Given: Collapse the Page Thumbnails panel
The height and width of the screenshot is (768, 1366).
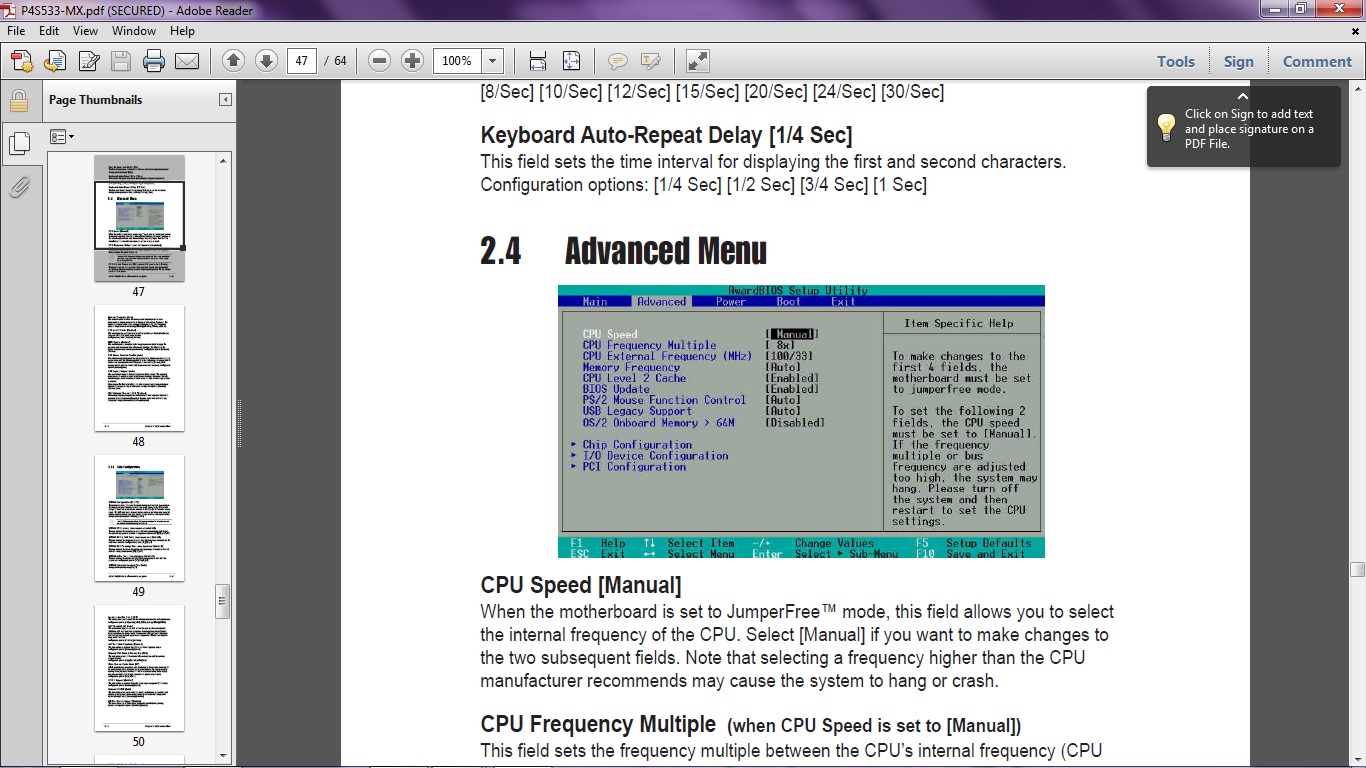Looking at the screenshot, I should (225, 100).
